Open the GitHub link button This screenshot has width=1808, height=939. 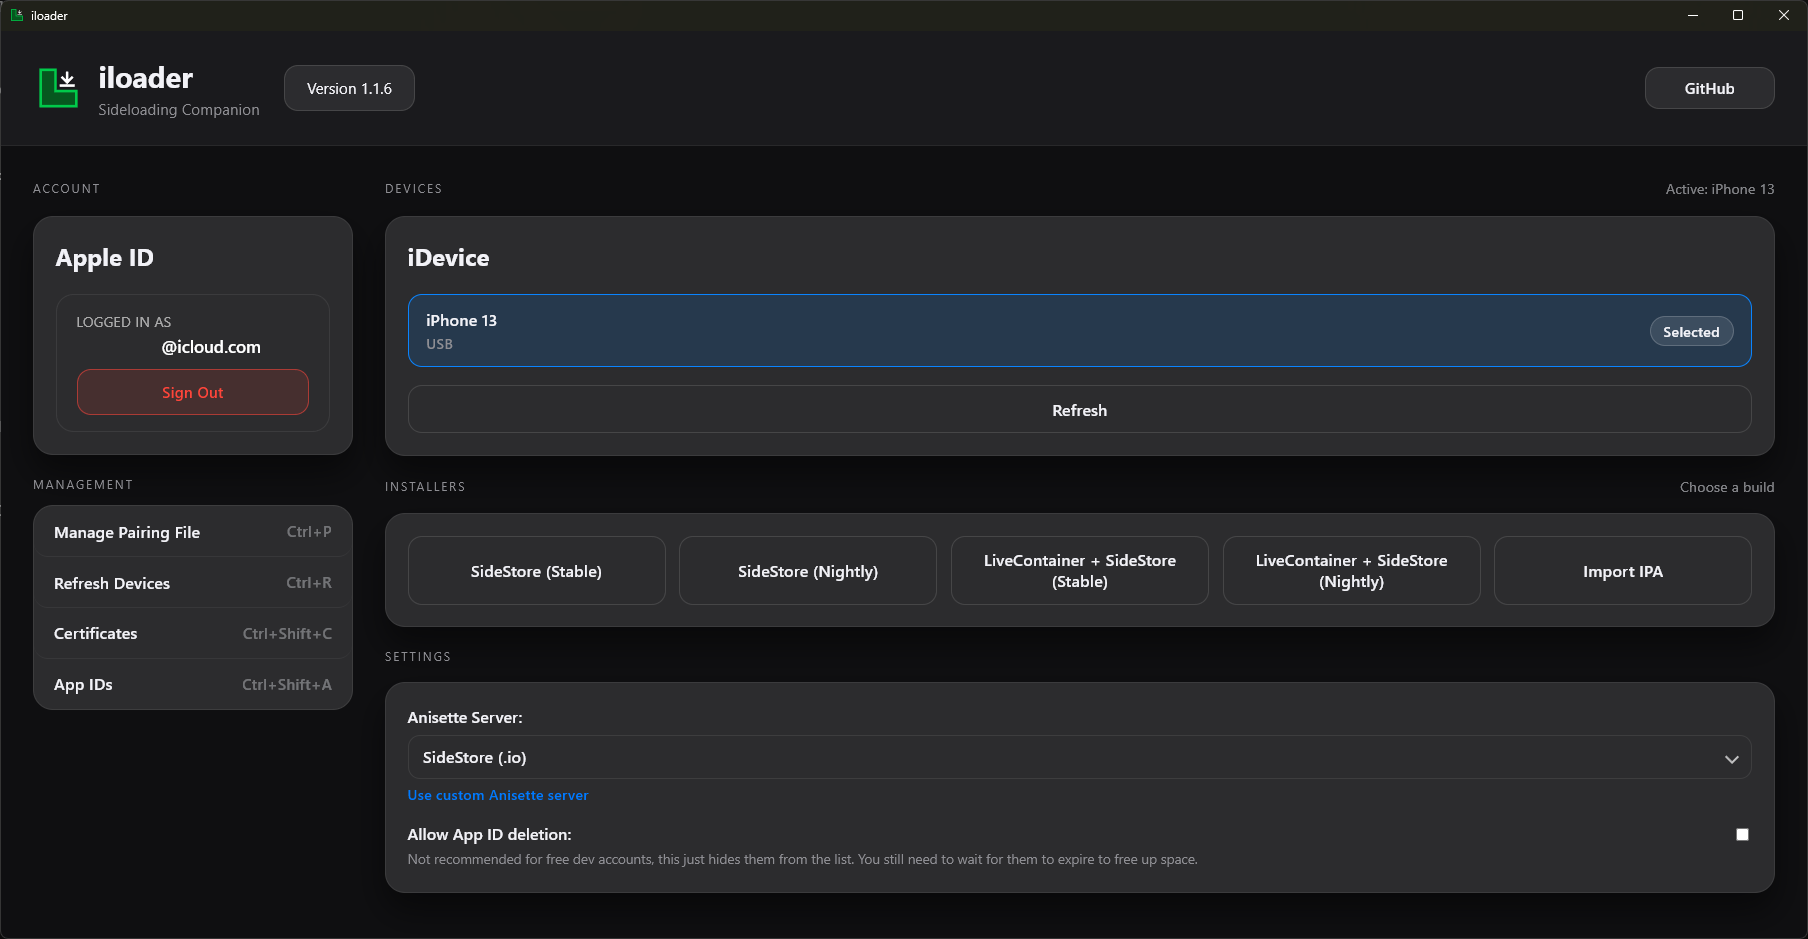click(x=1708, y=88)
